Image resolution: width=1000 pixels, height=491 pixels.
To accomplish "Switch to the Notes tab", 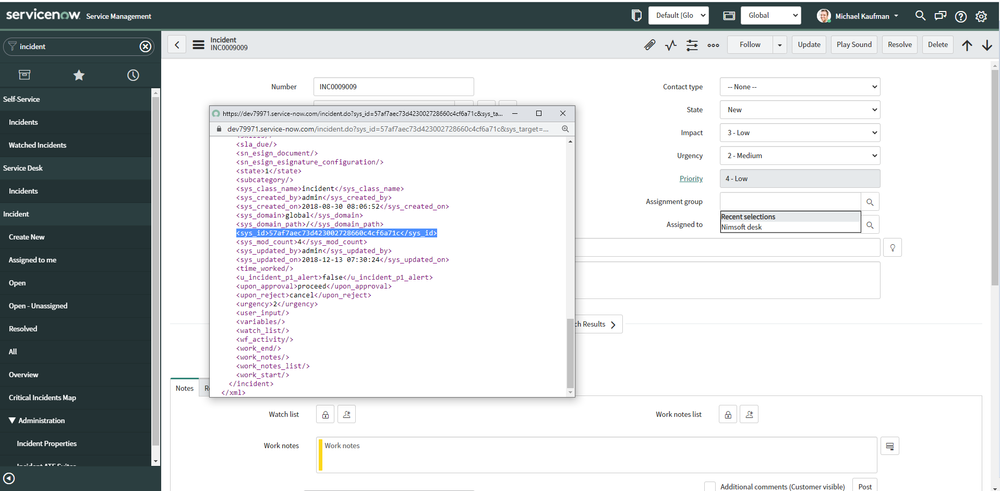I will 185,388.
